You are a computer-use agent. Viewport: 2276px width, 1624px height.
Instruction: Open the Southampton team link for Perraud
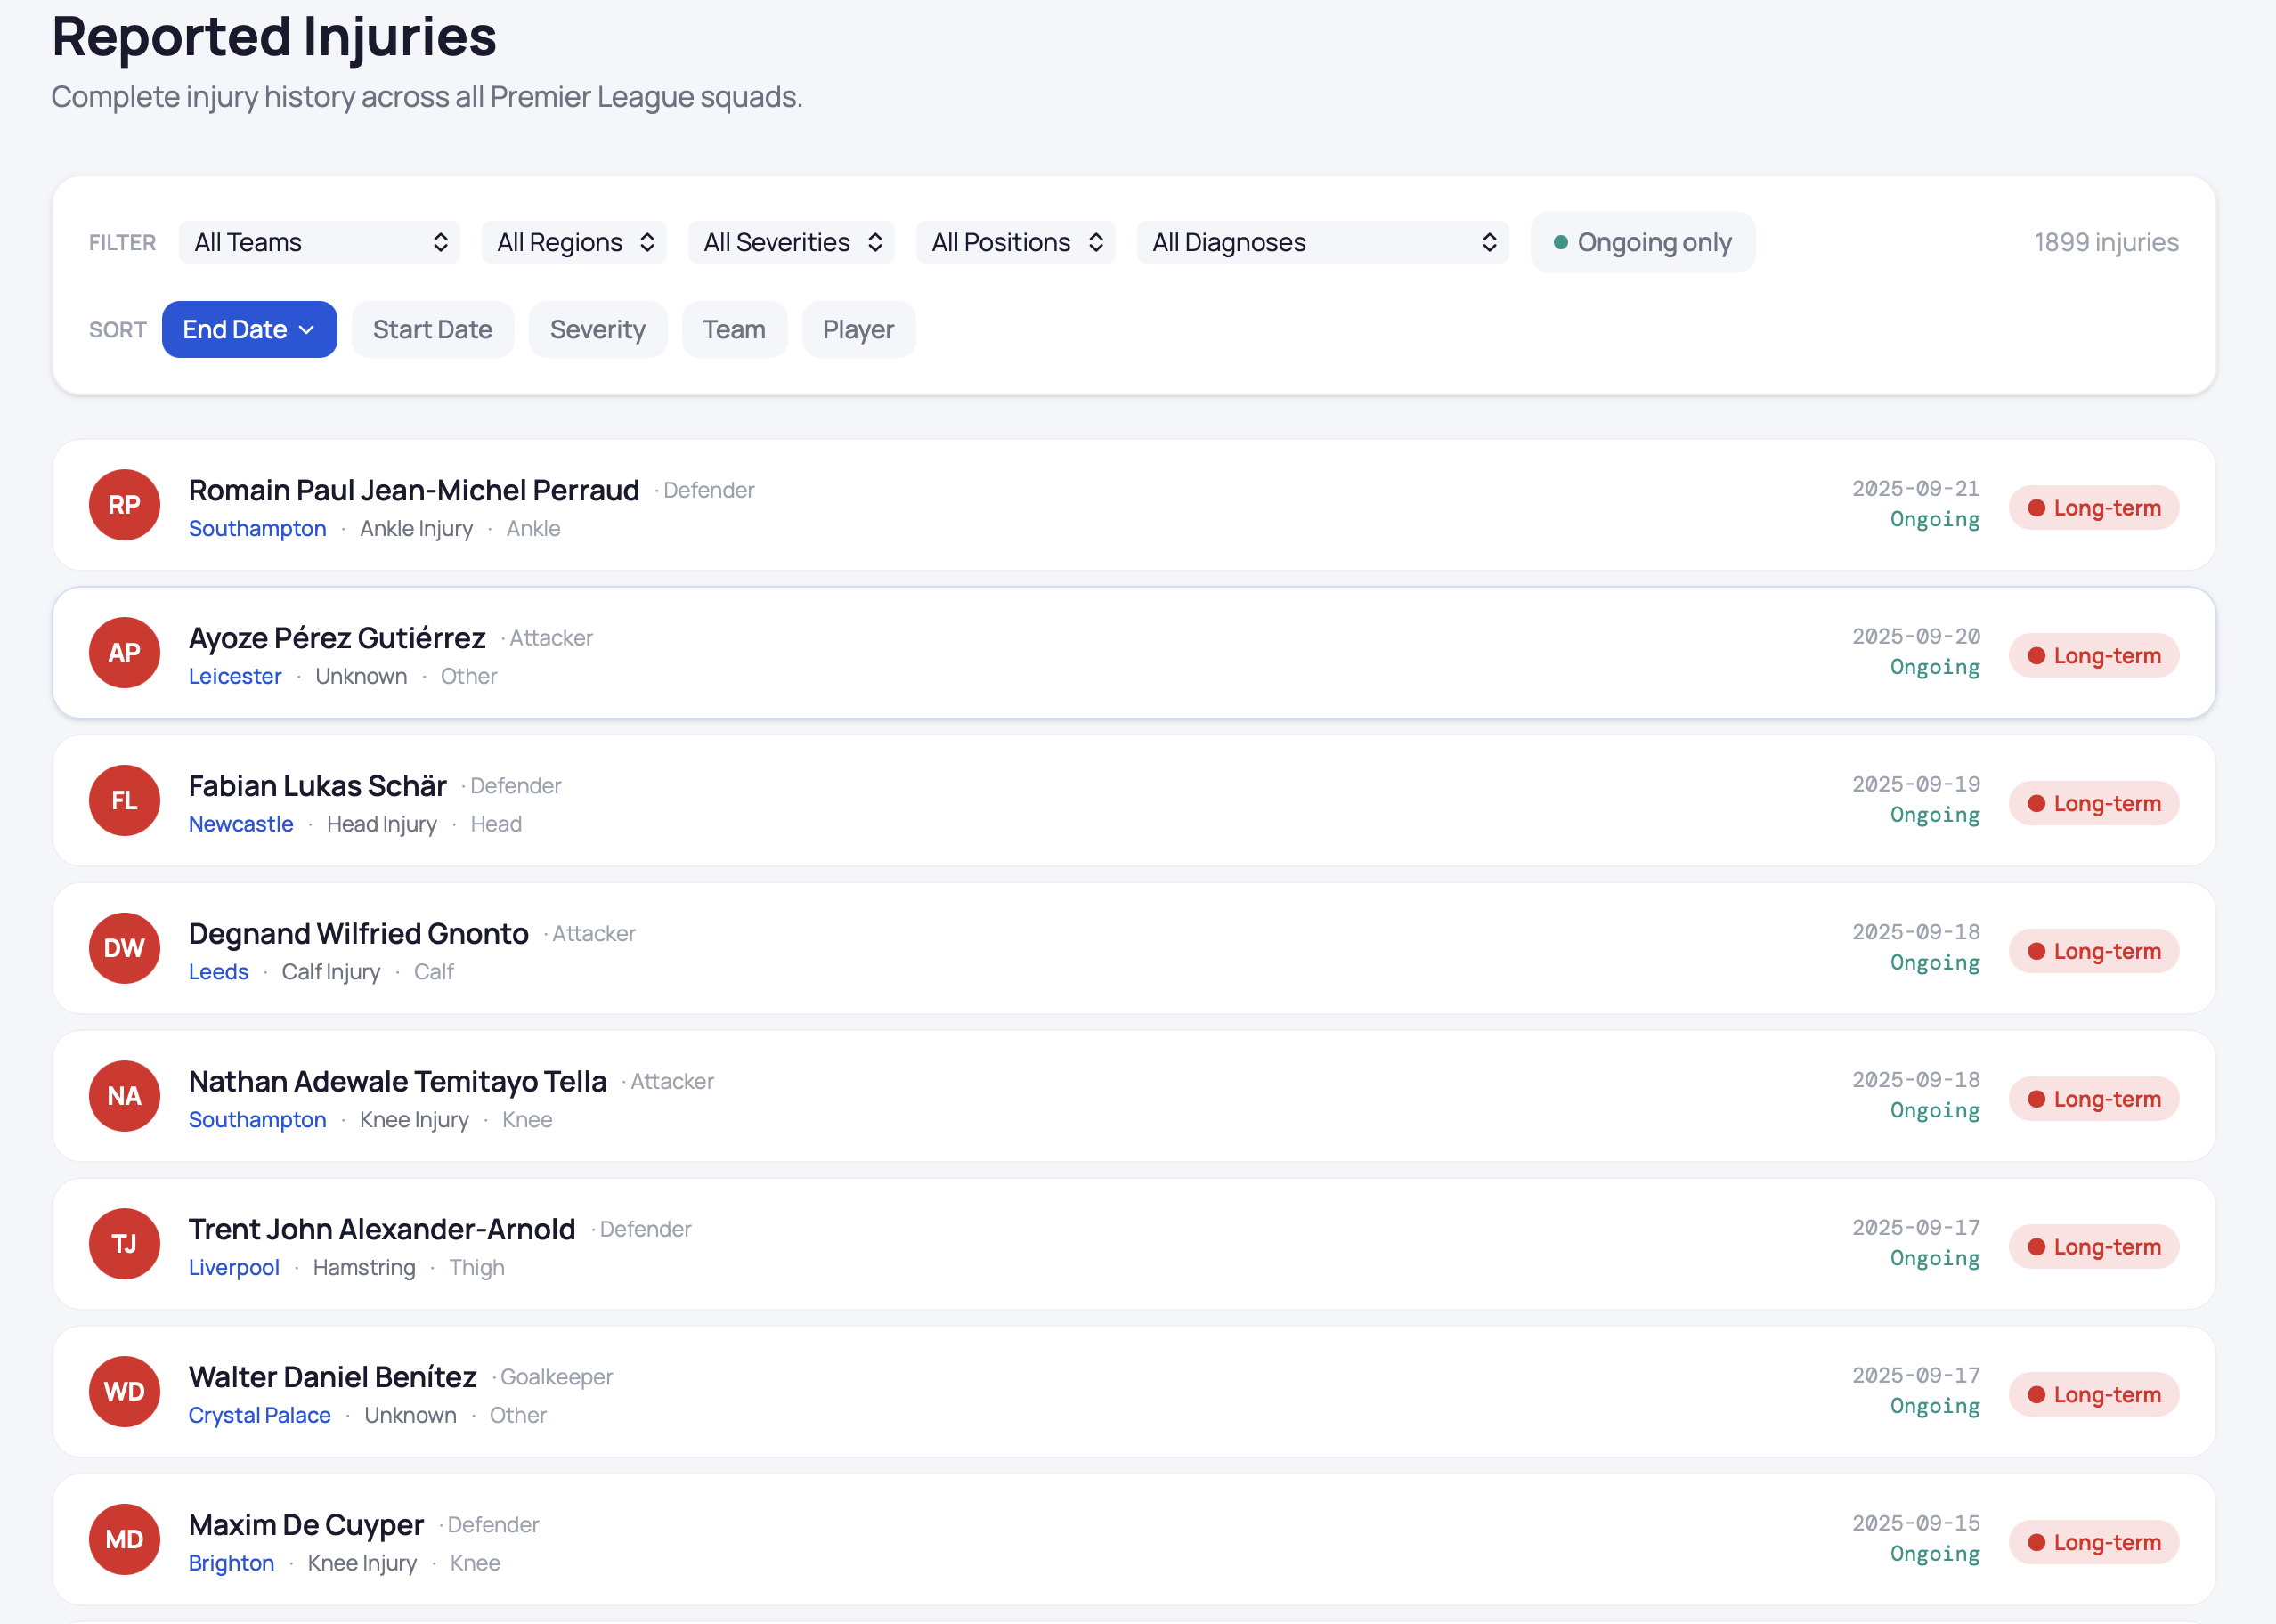click(x=257, y=528)
